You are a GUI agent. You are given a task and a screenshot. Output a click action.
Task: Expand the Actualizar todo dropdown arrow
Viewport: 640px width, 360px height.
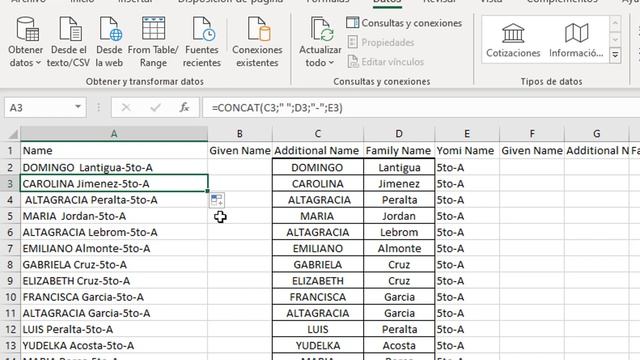[331, 63]
